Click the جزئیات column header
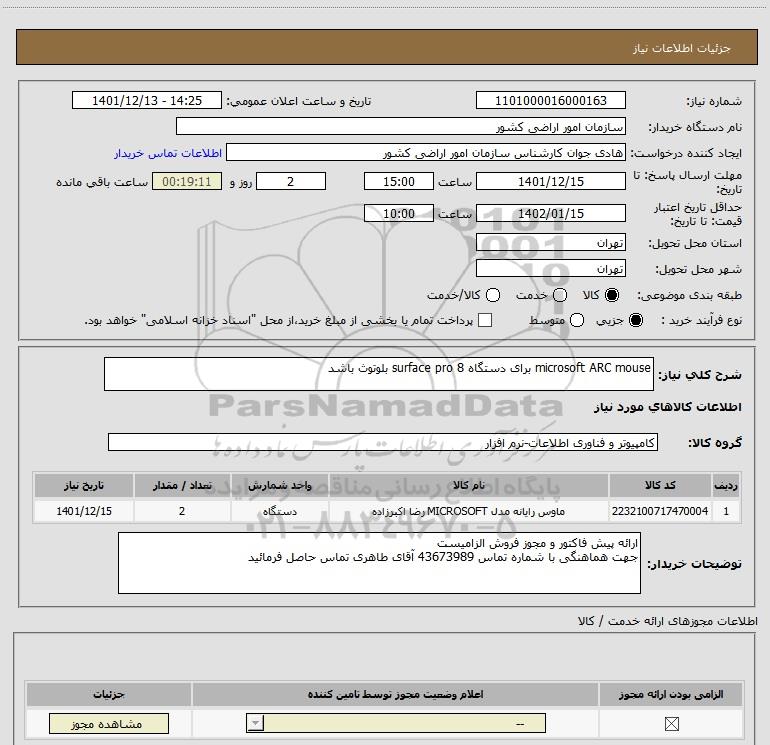Image resolution: width=770 pixels, height=745 pixels. pyautogui.click(x=109, y=694)
